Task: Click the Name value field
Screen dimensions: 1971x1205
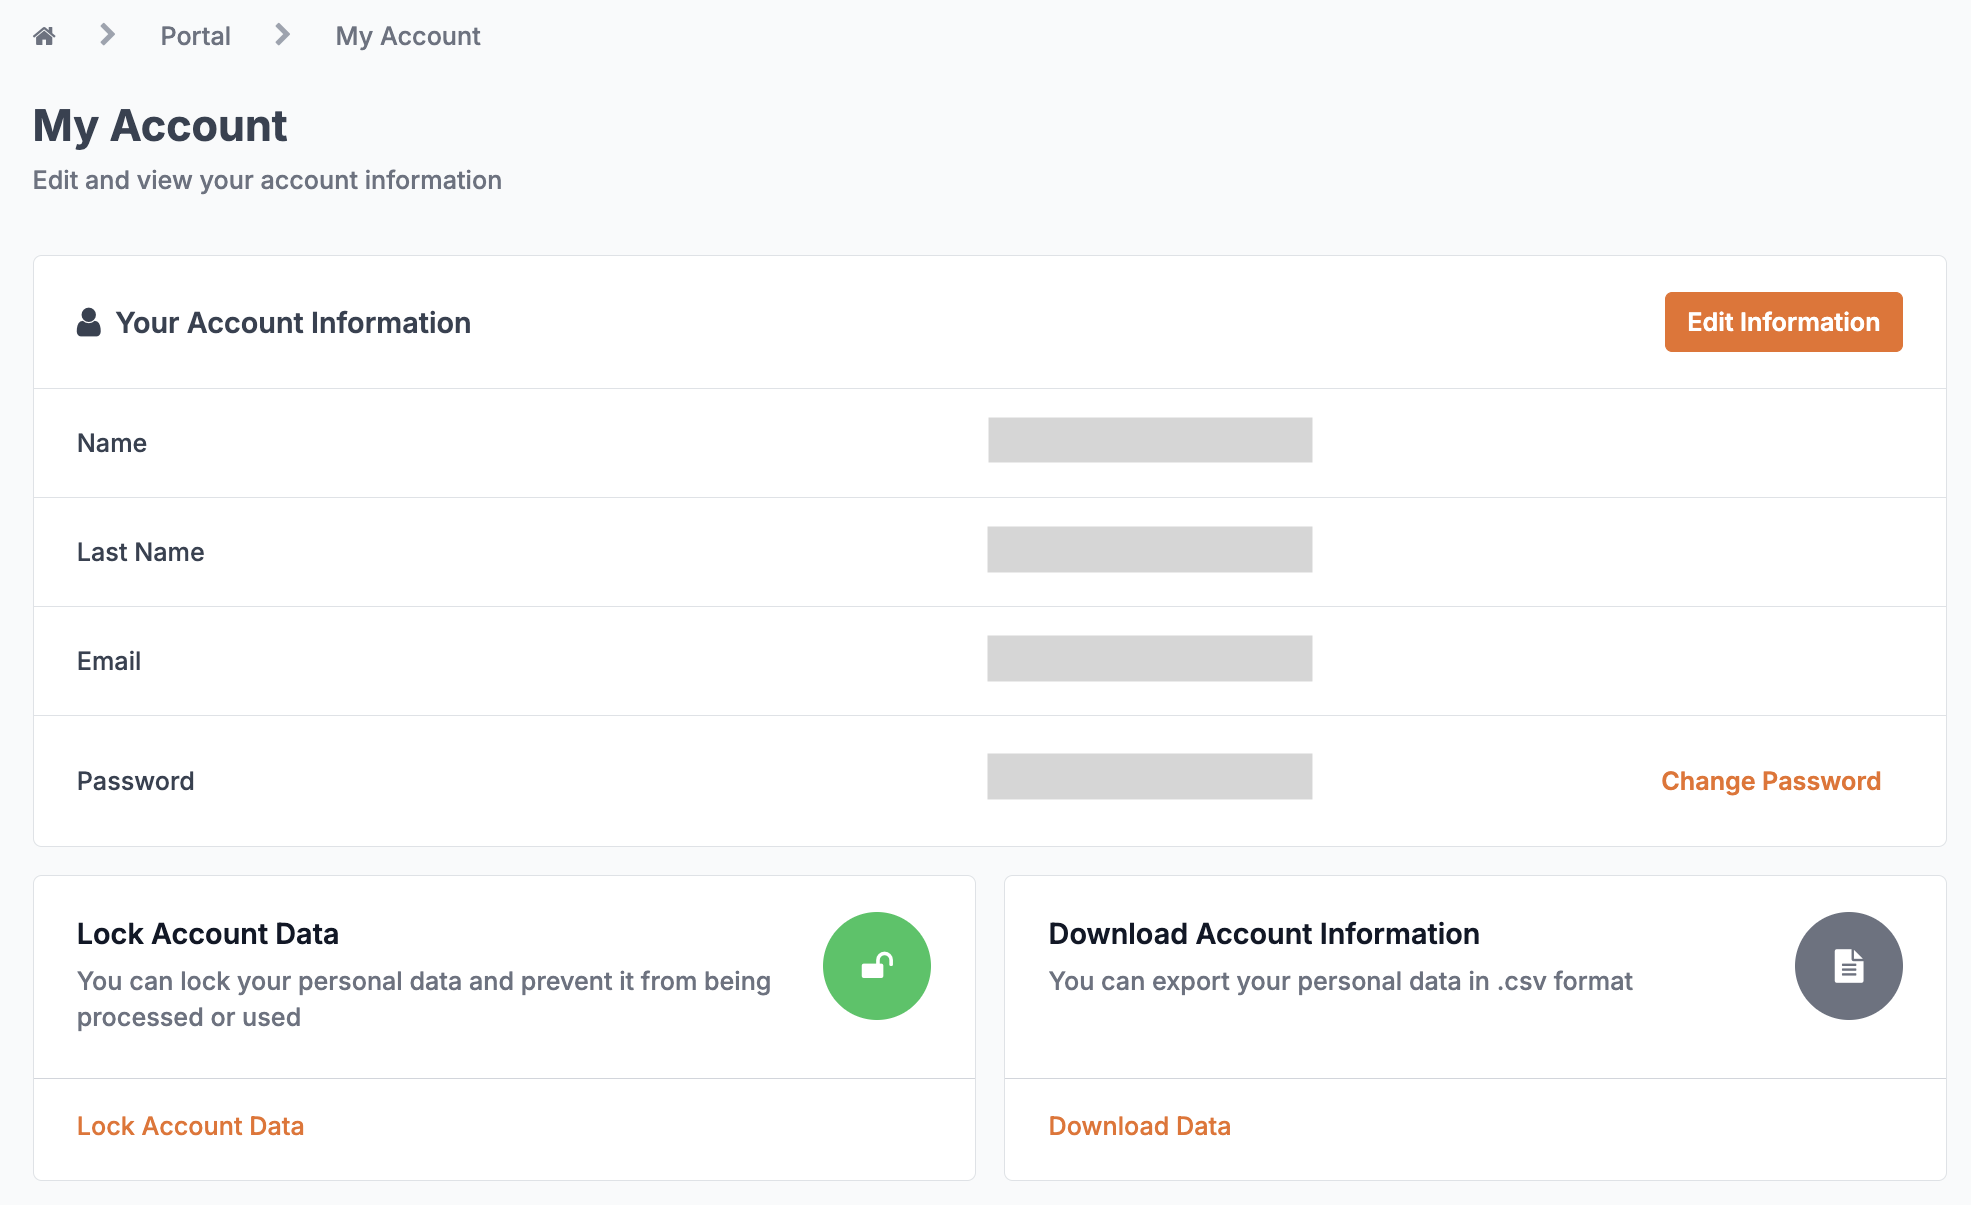Action: click(1150, 440)
